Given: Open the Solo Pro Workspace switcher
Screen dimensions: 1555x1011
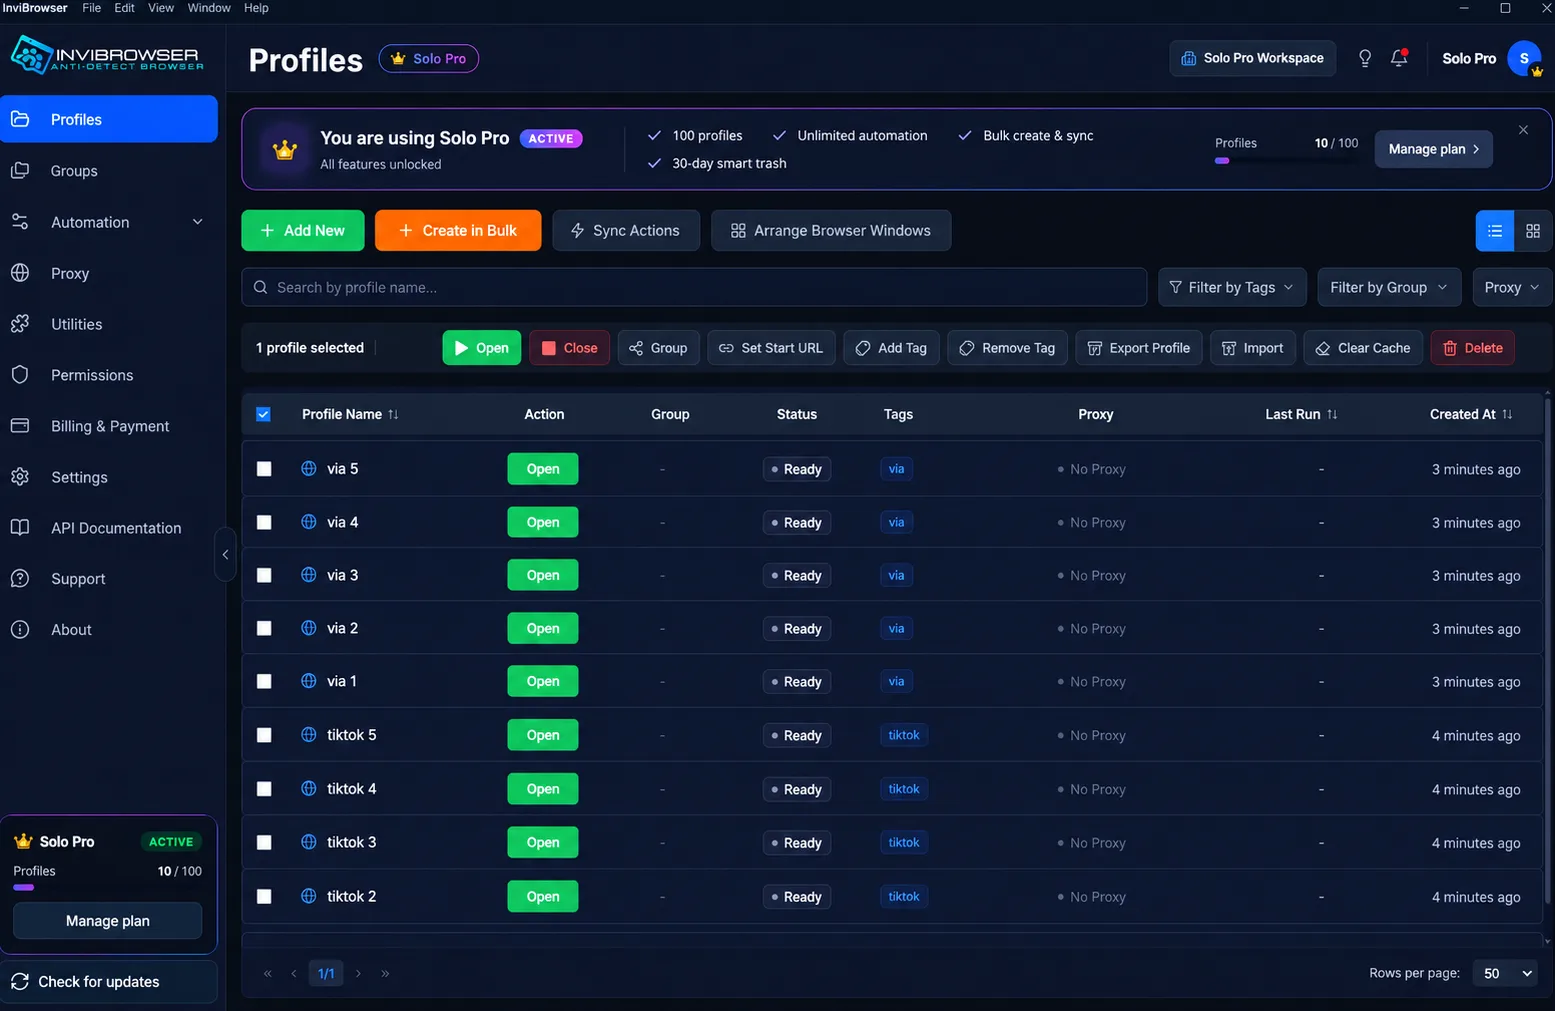Looking at the screenshot, I should click(1252, 58).
